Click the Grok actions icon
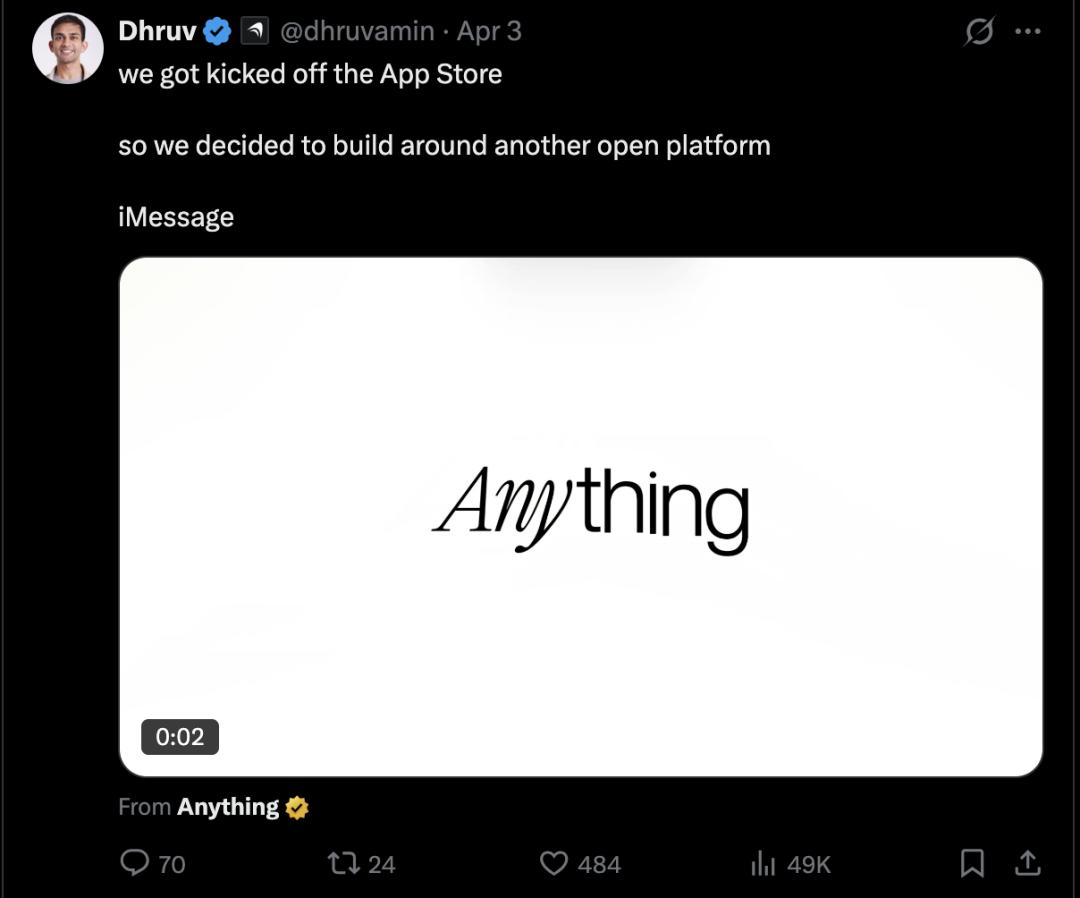The image size is (1080, 898). 978,33
